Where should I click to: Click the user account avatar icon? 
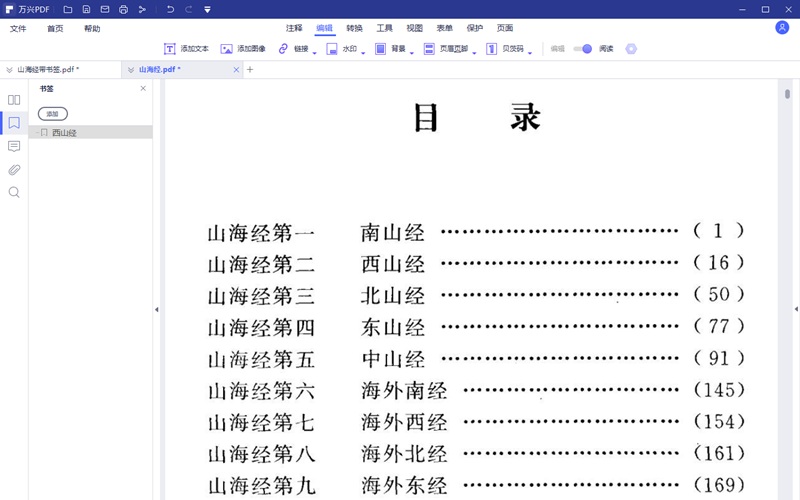[x=782, y=28]
